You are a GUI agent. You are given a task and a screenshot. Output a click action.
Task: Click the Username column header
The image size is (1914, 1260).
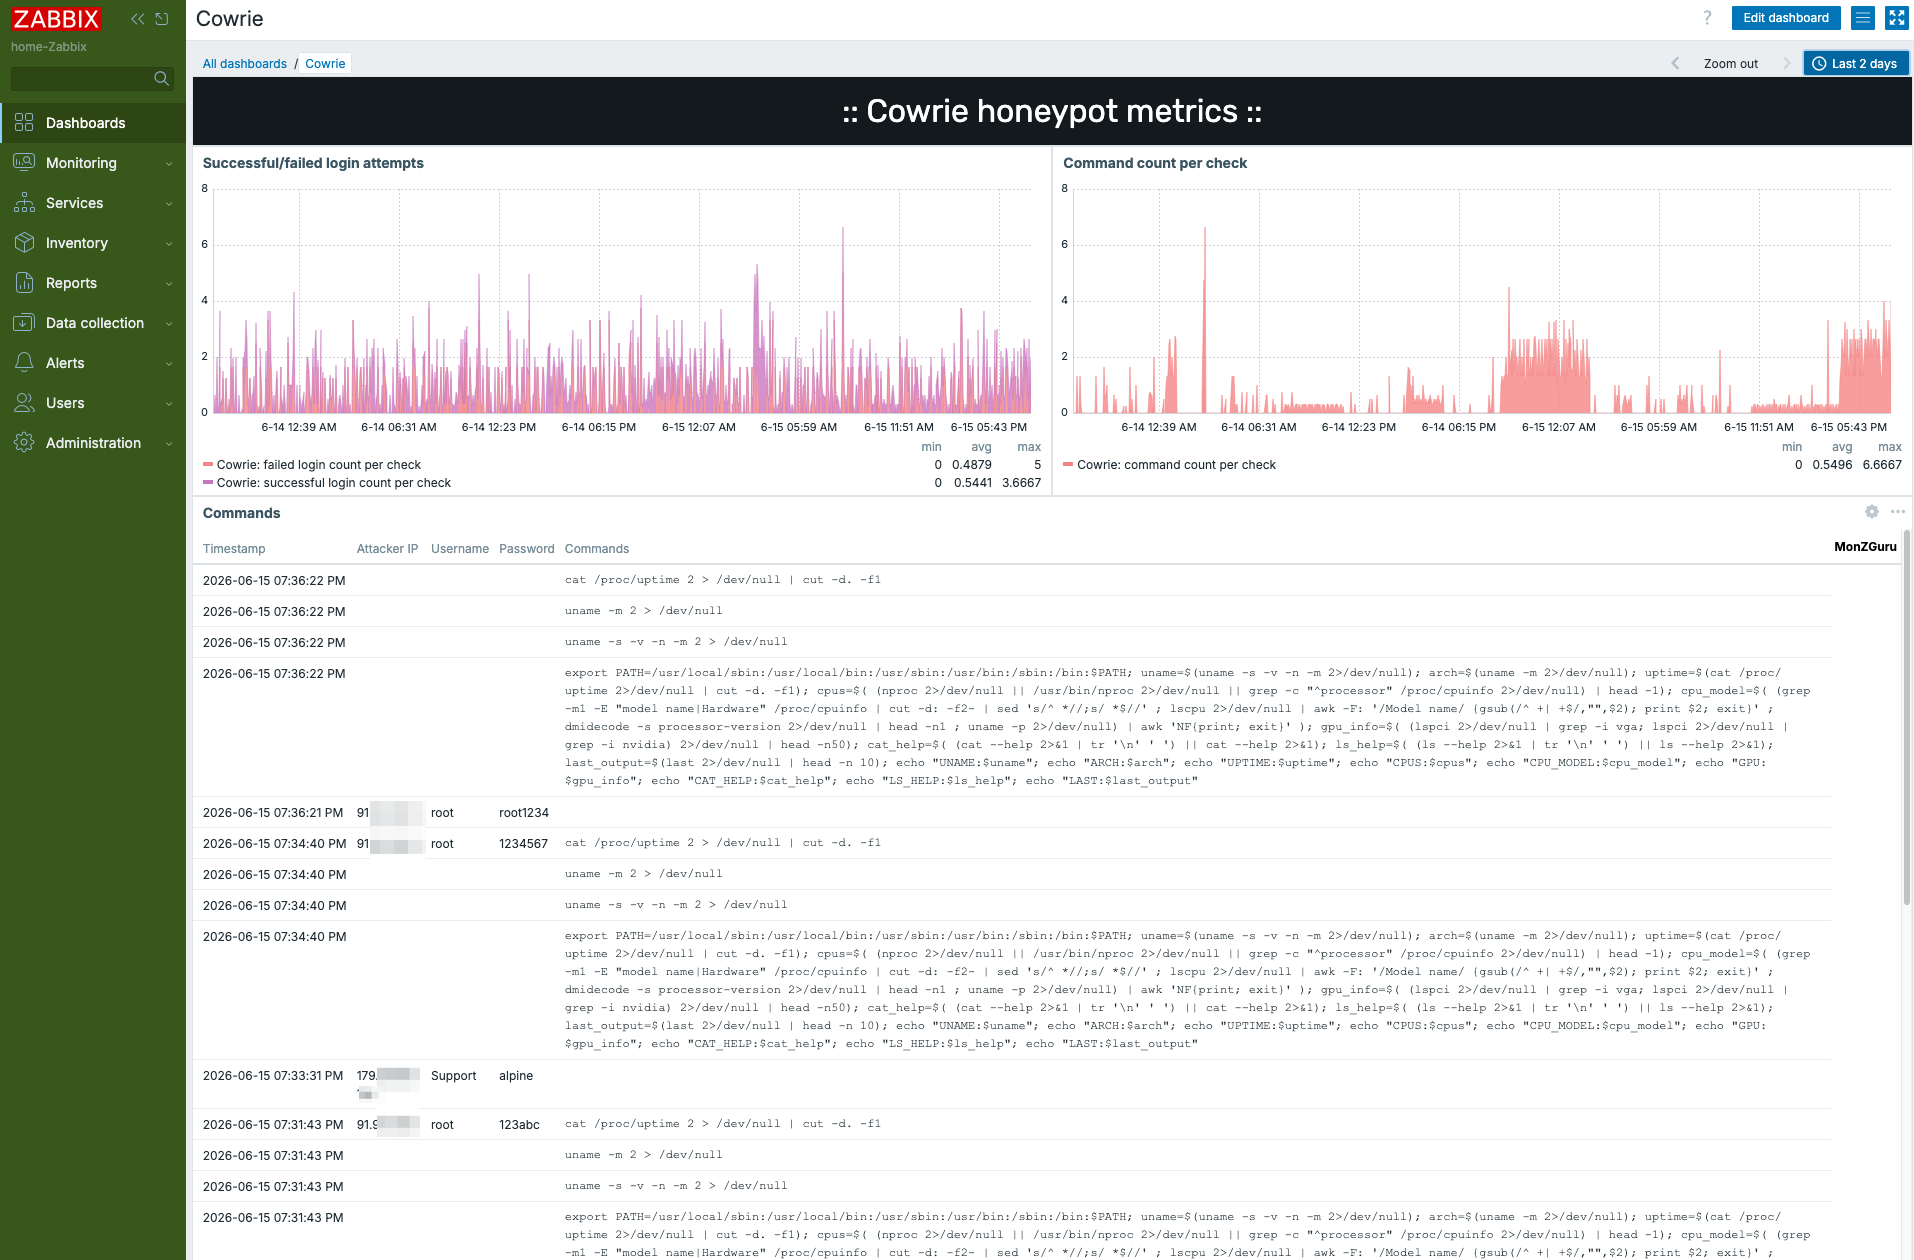(460, 549)
